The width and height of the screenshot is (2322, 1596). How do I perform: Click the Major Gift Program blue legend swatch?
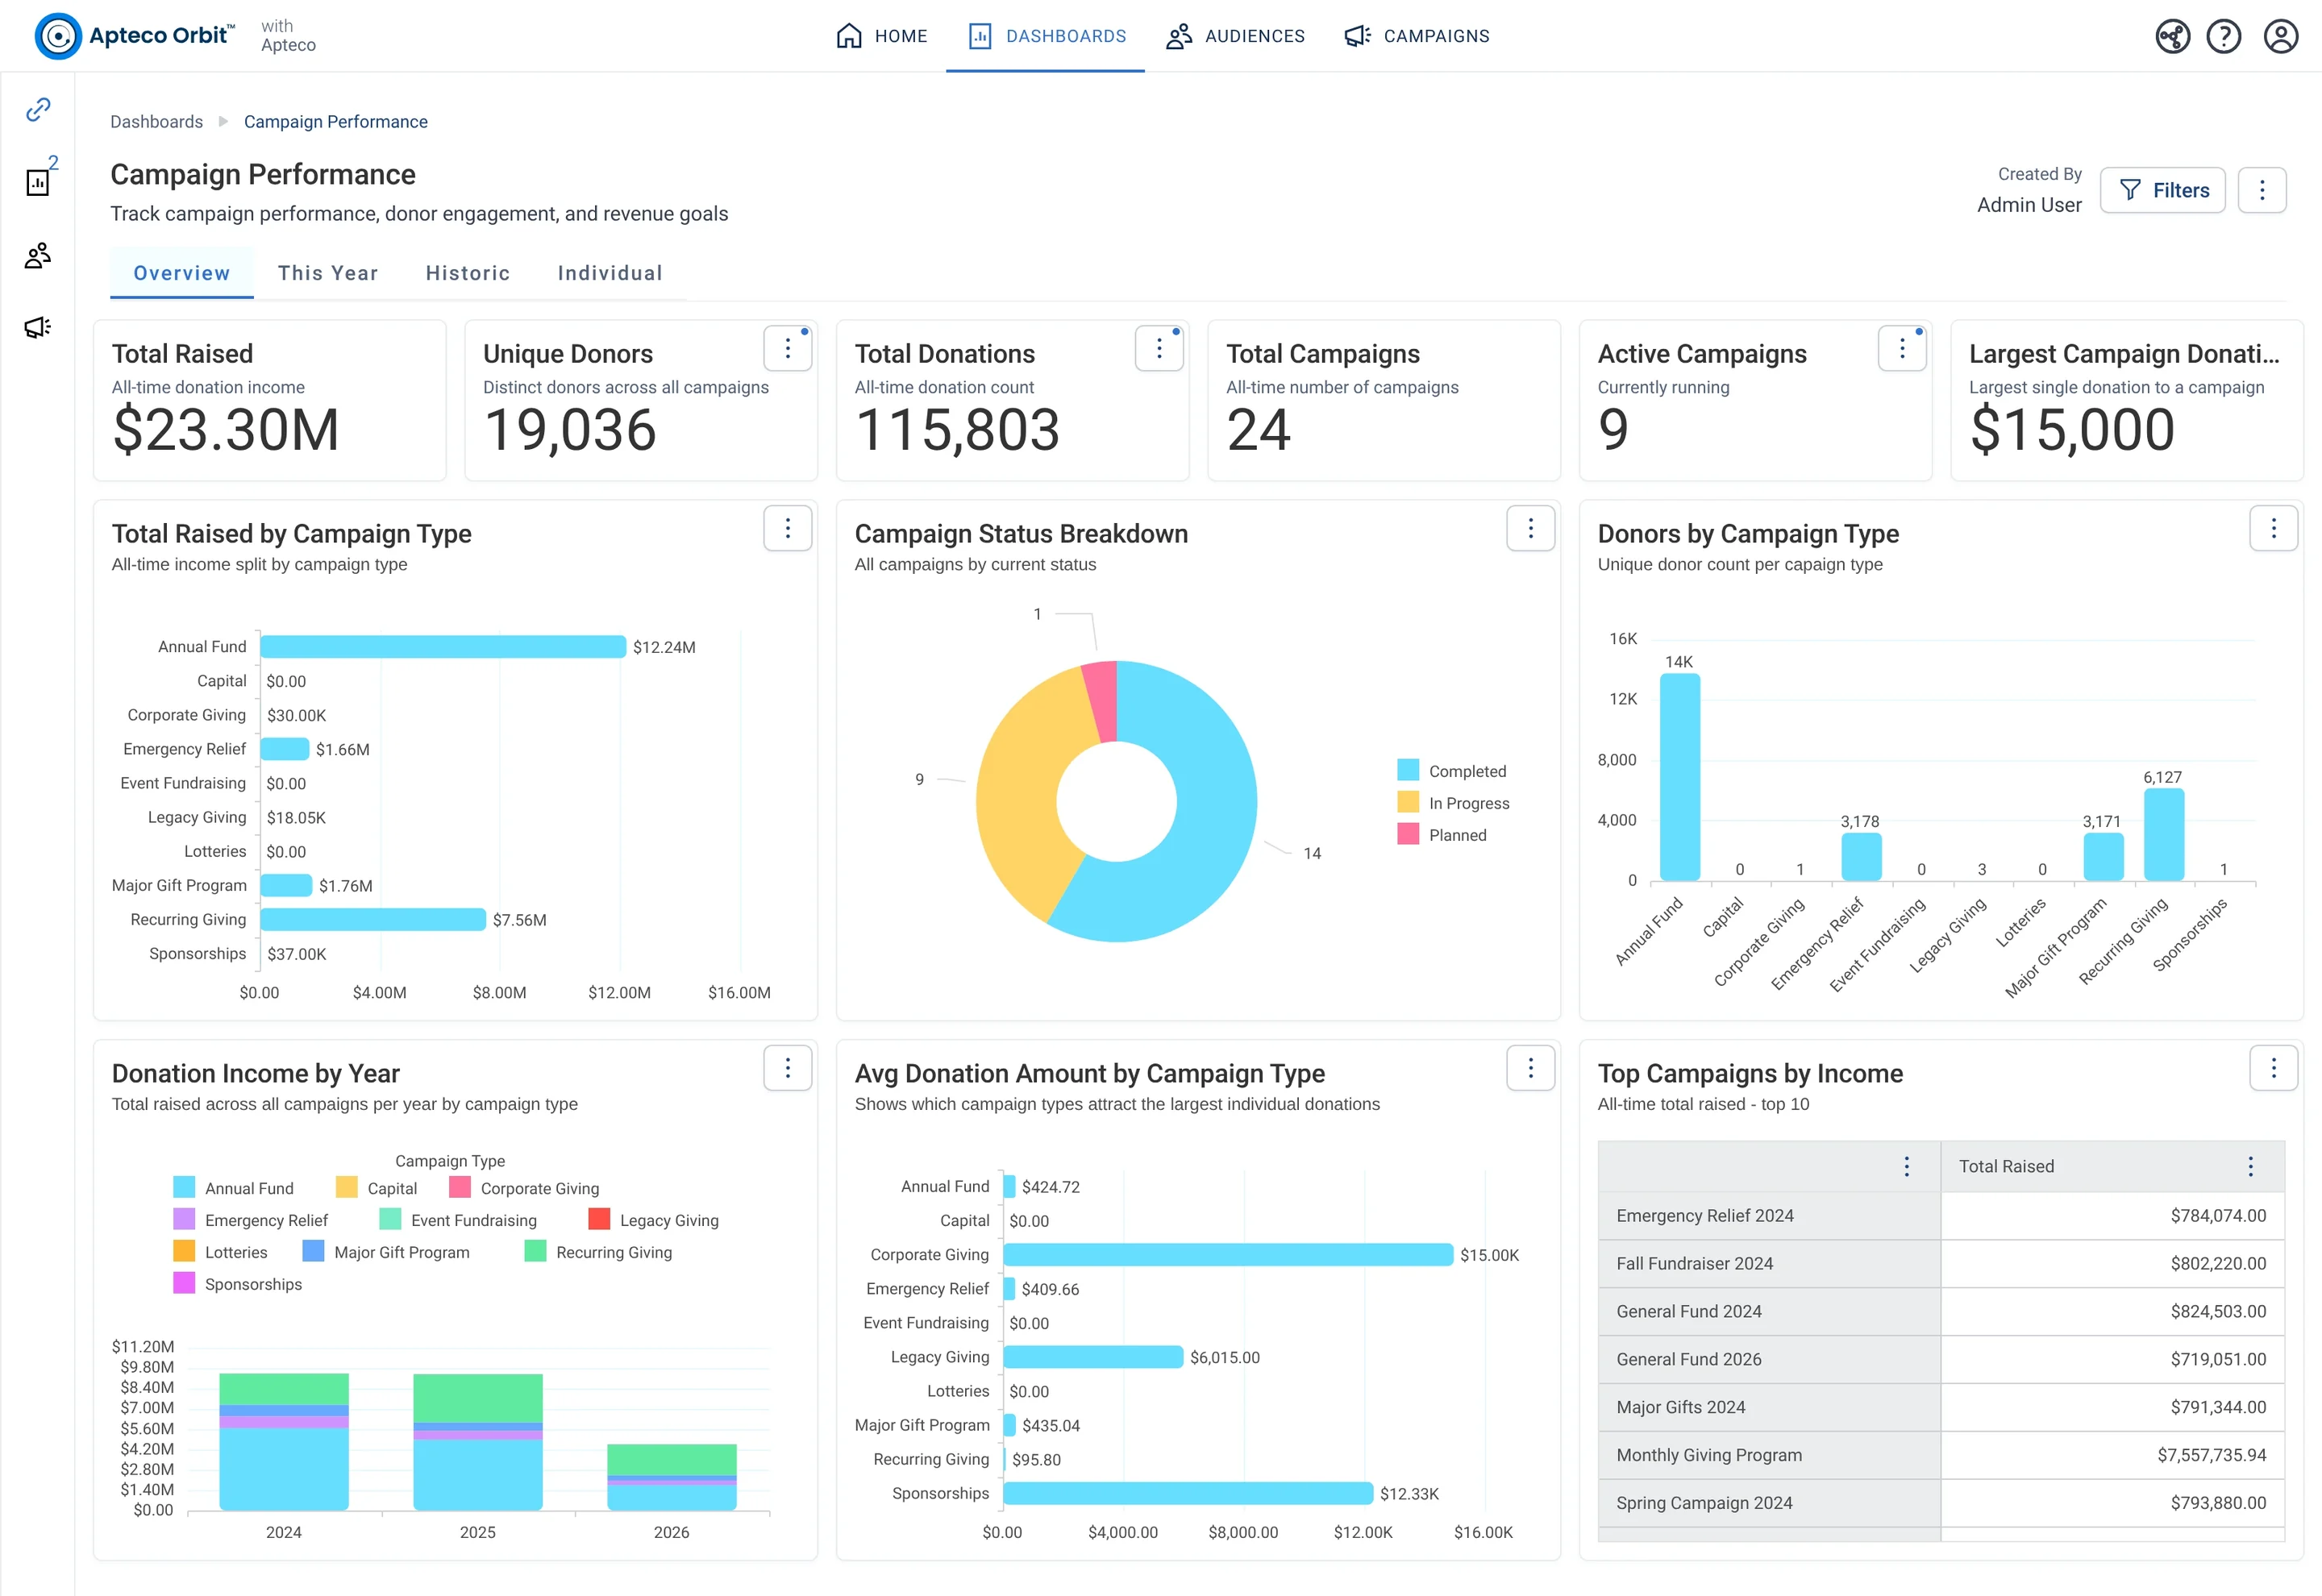tap(313, 1252)
